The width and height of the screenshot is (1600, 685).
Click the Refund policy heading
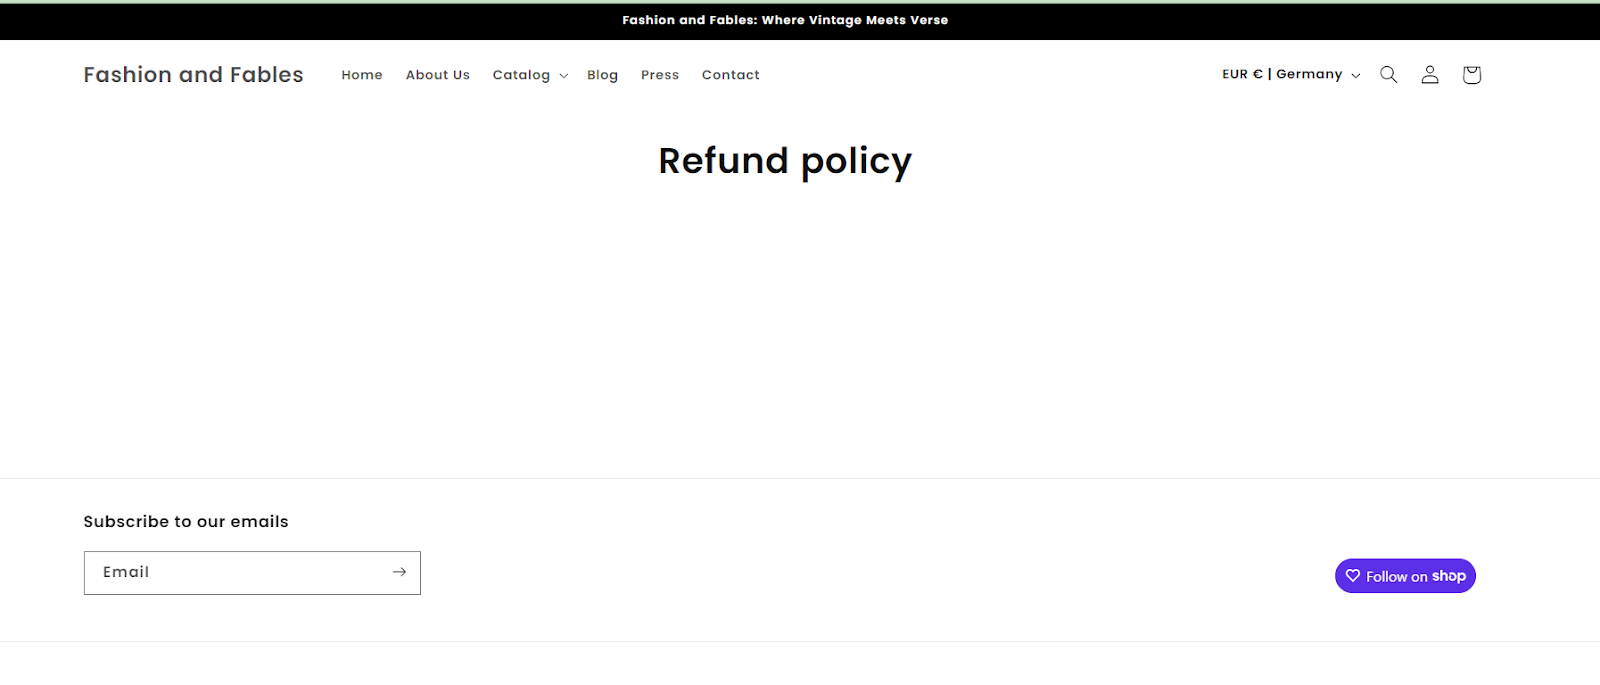[x=785, y=162]
